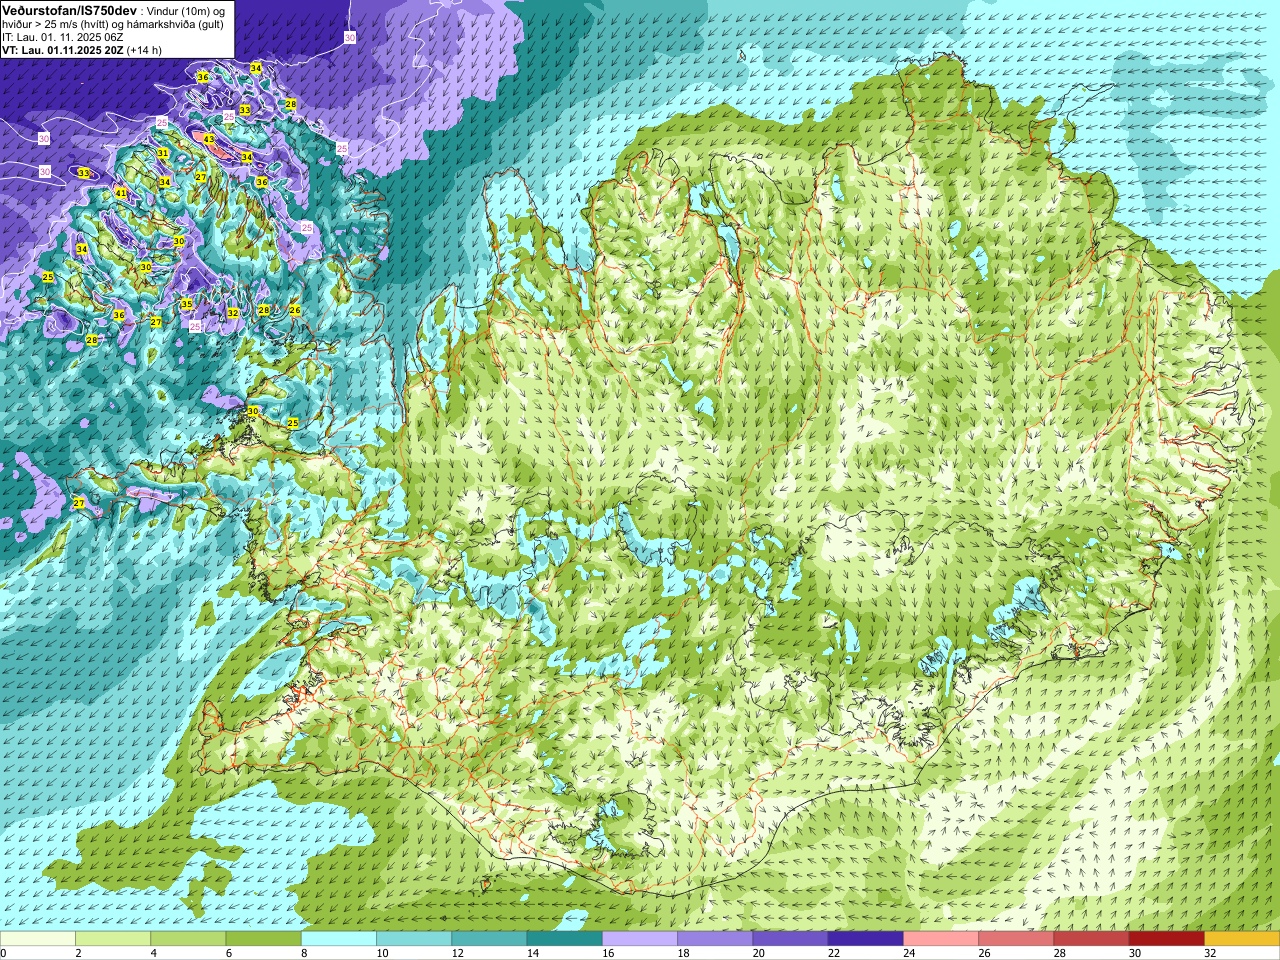Click the medium purple 18–20 legend swatch
The height and width of the screenshot is (960, 1280).
point(715,939)
